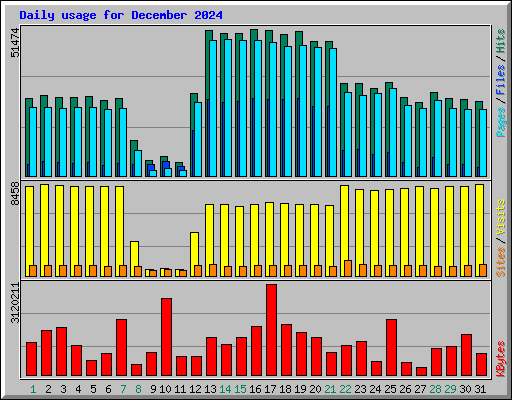
Task: Click the blue "Files" legend label
Action: coord(500,80)
